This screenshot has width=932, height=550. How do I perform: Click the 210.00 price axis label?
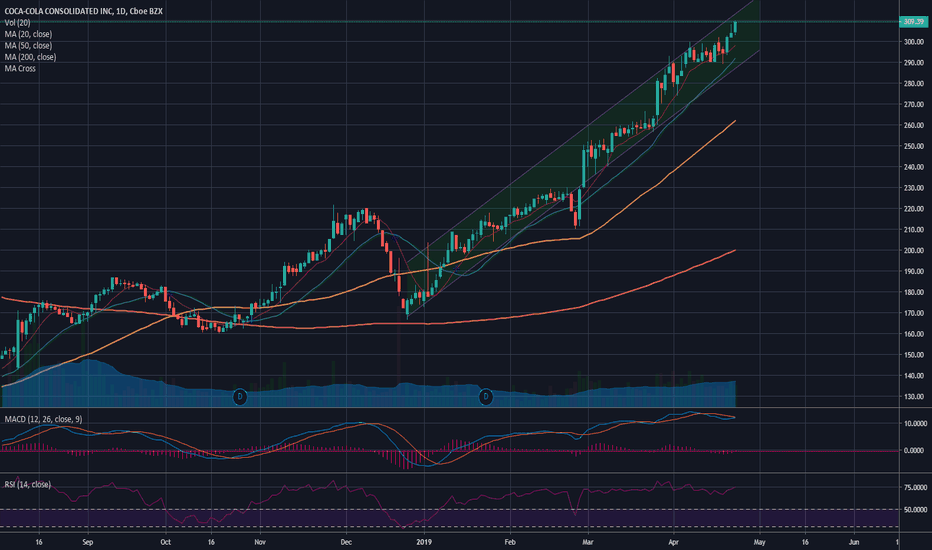point(914,230)
